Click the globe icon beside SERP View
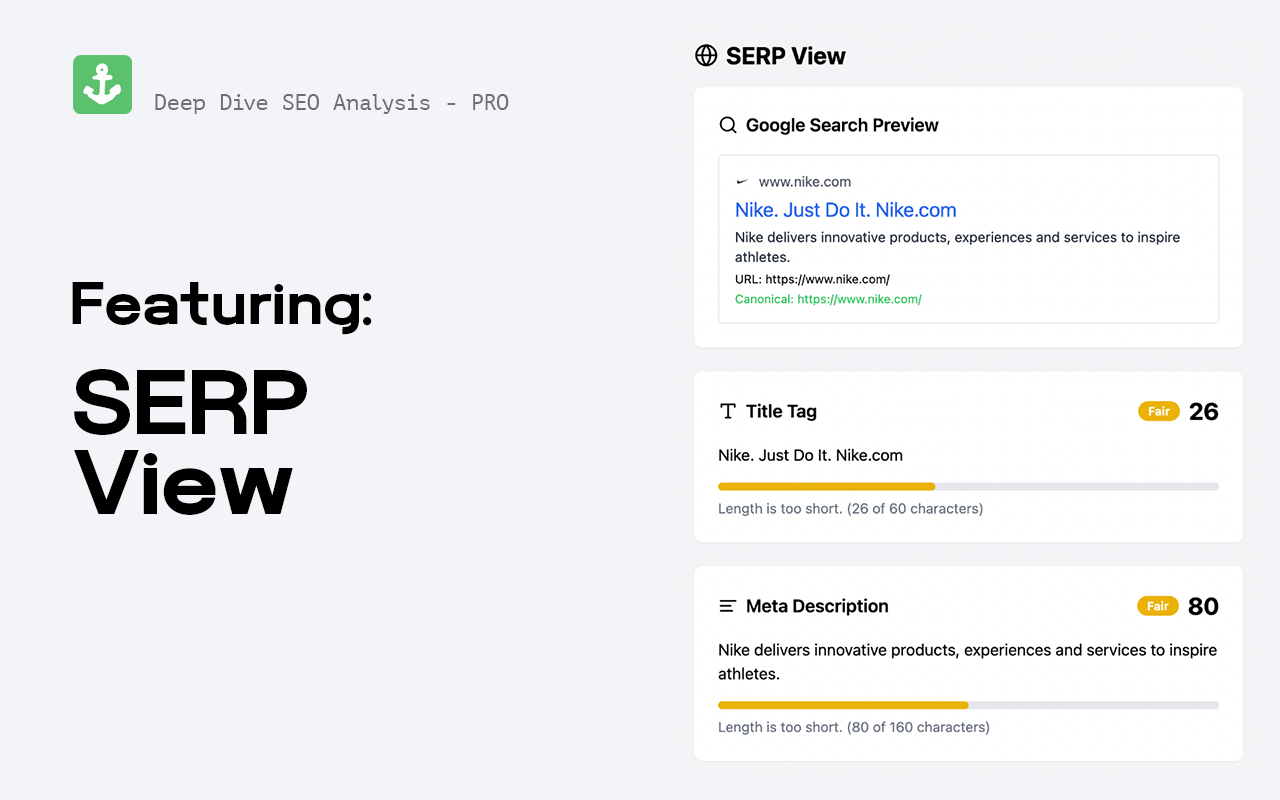This screenshot has width=1280, height=800. pos(707,55)
